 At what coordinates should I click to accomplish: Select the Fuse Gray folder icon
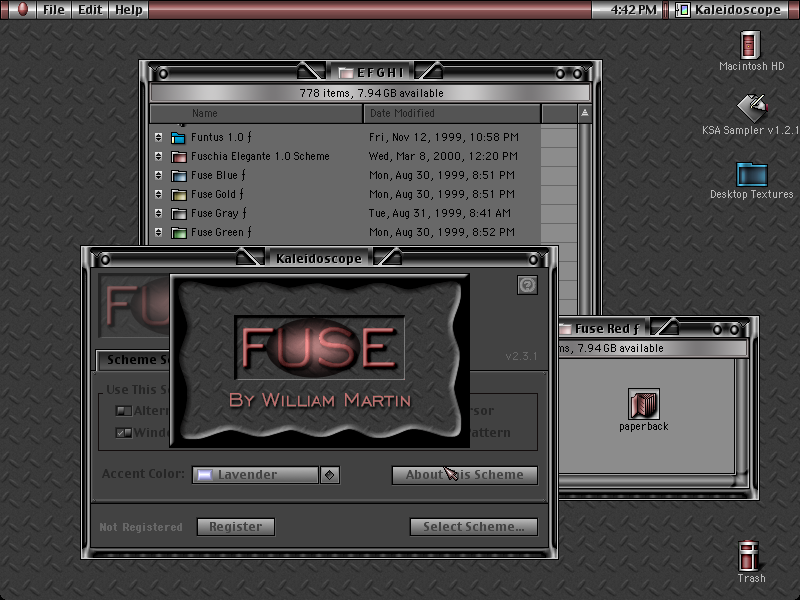click(x=178, y=213)
